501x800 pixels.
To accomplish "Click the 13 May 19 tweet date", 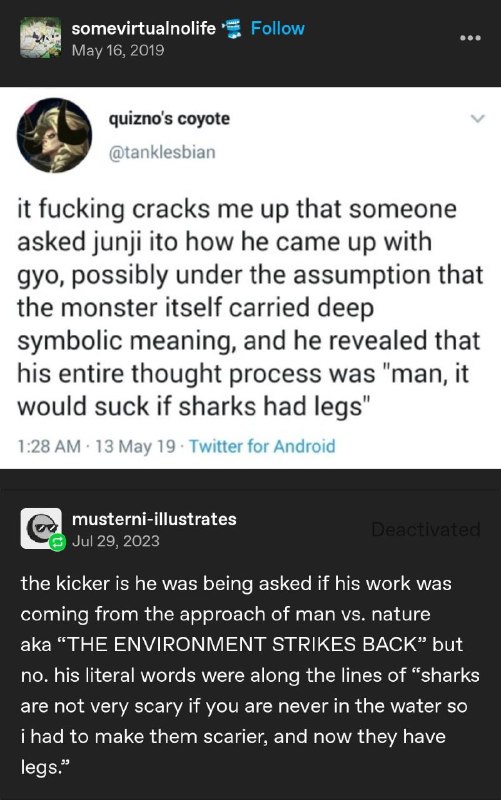I will tap(135, 446).
